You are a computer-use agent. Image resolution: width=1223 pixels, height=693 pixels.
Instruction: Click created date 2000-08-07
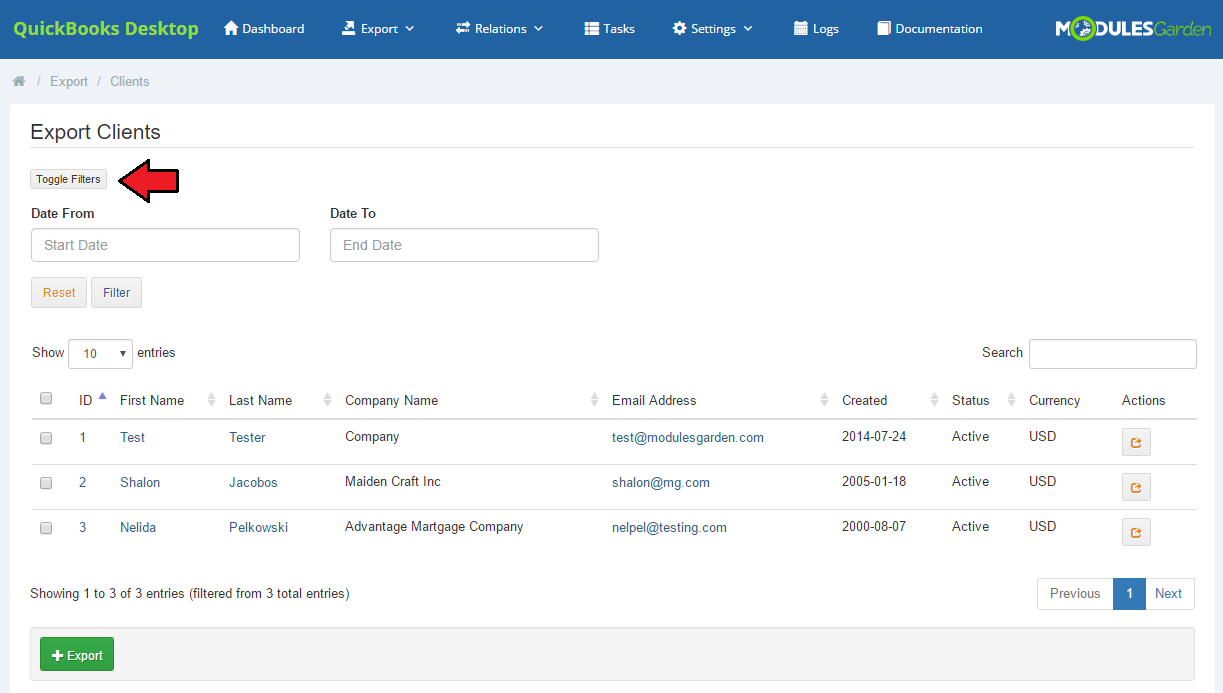[x=874, y=526]
